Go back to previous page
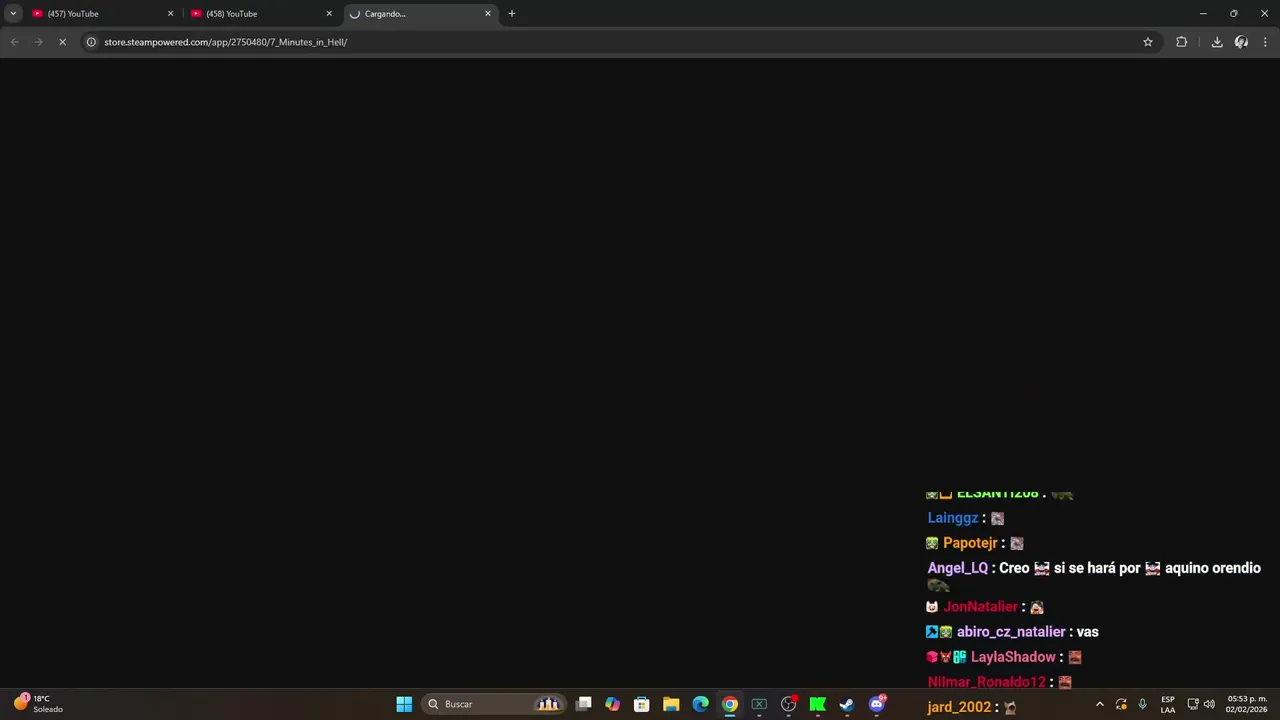1280x720 pixels. 14,42
